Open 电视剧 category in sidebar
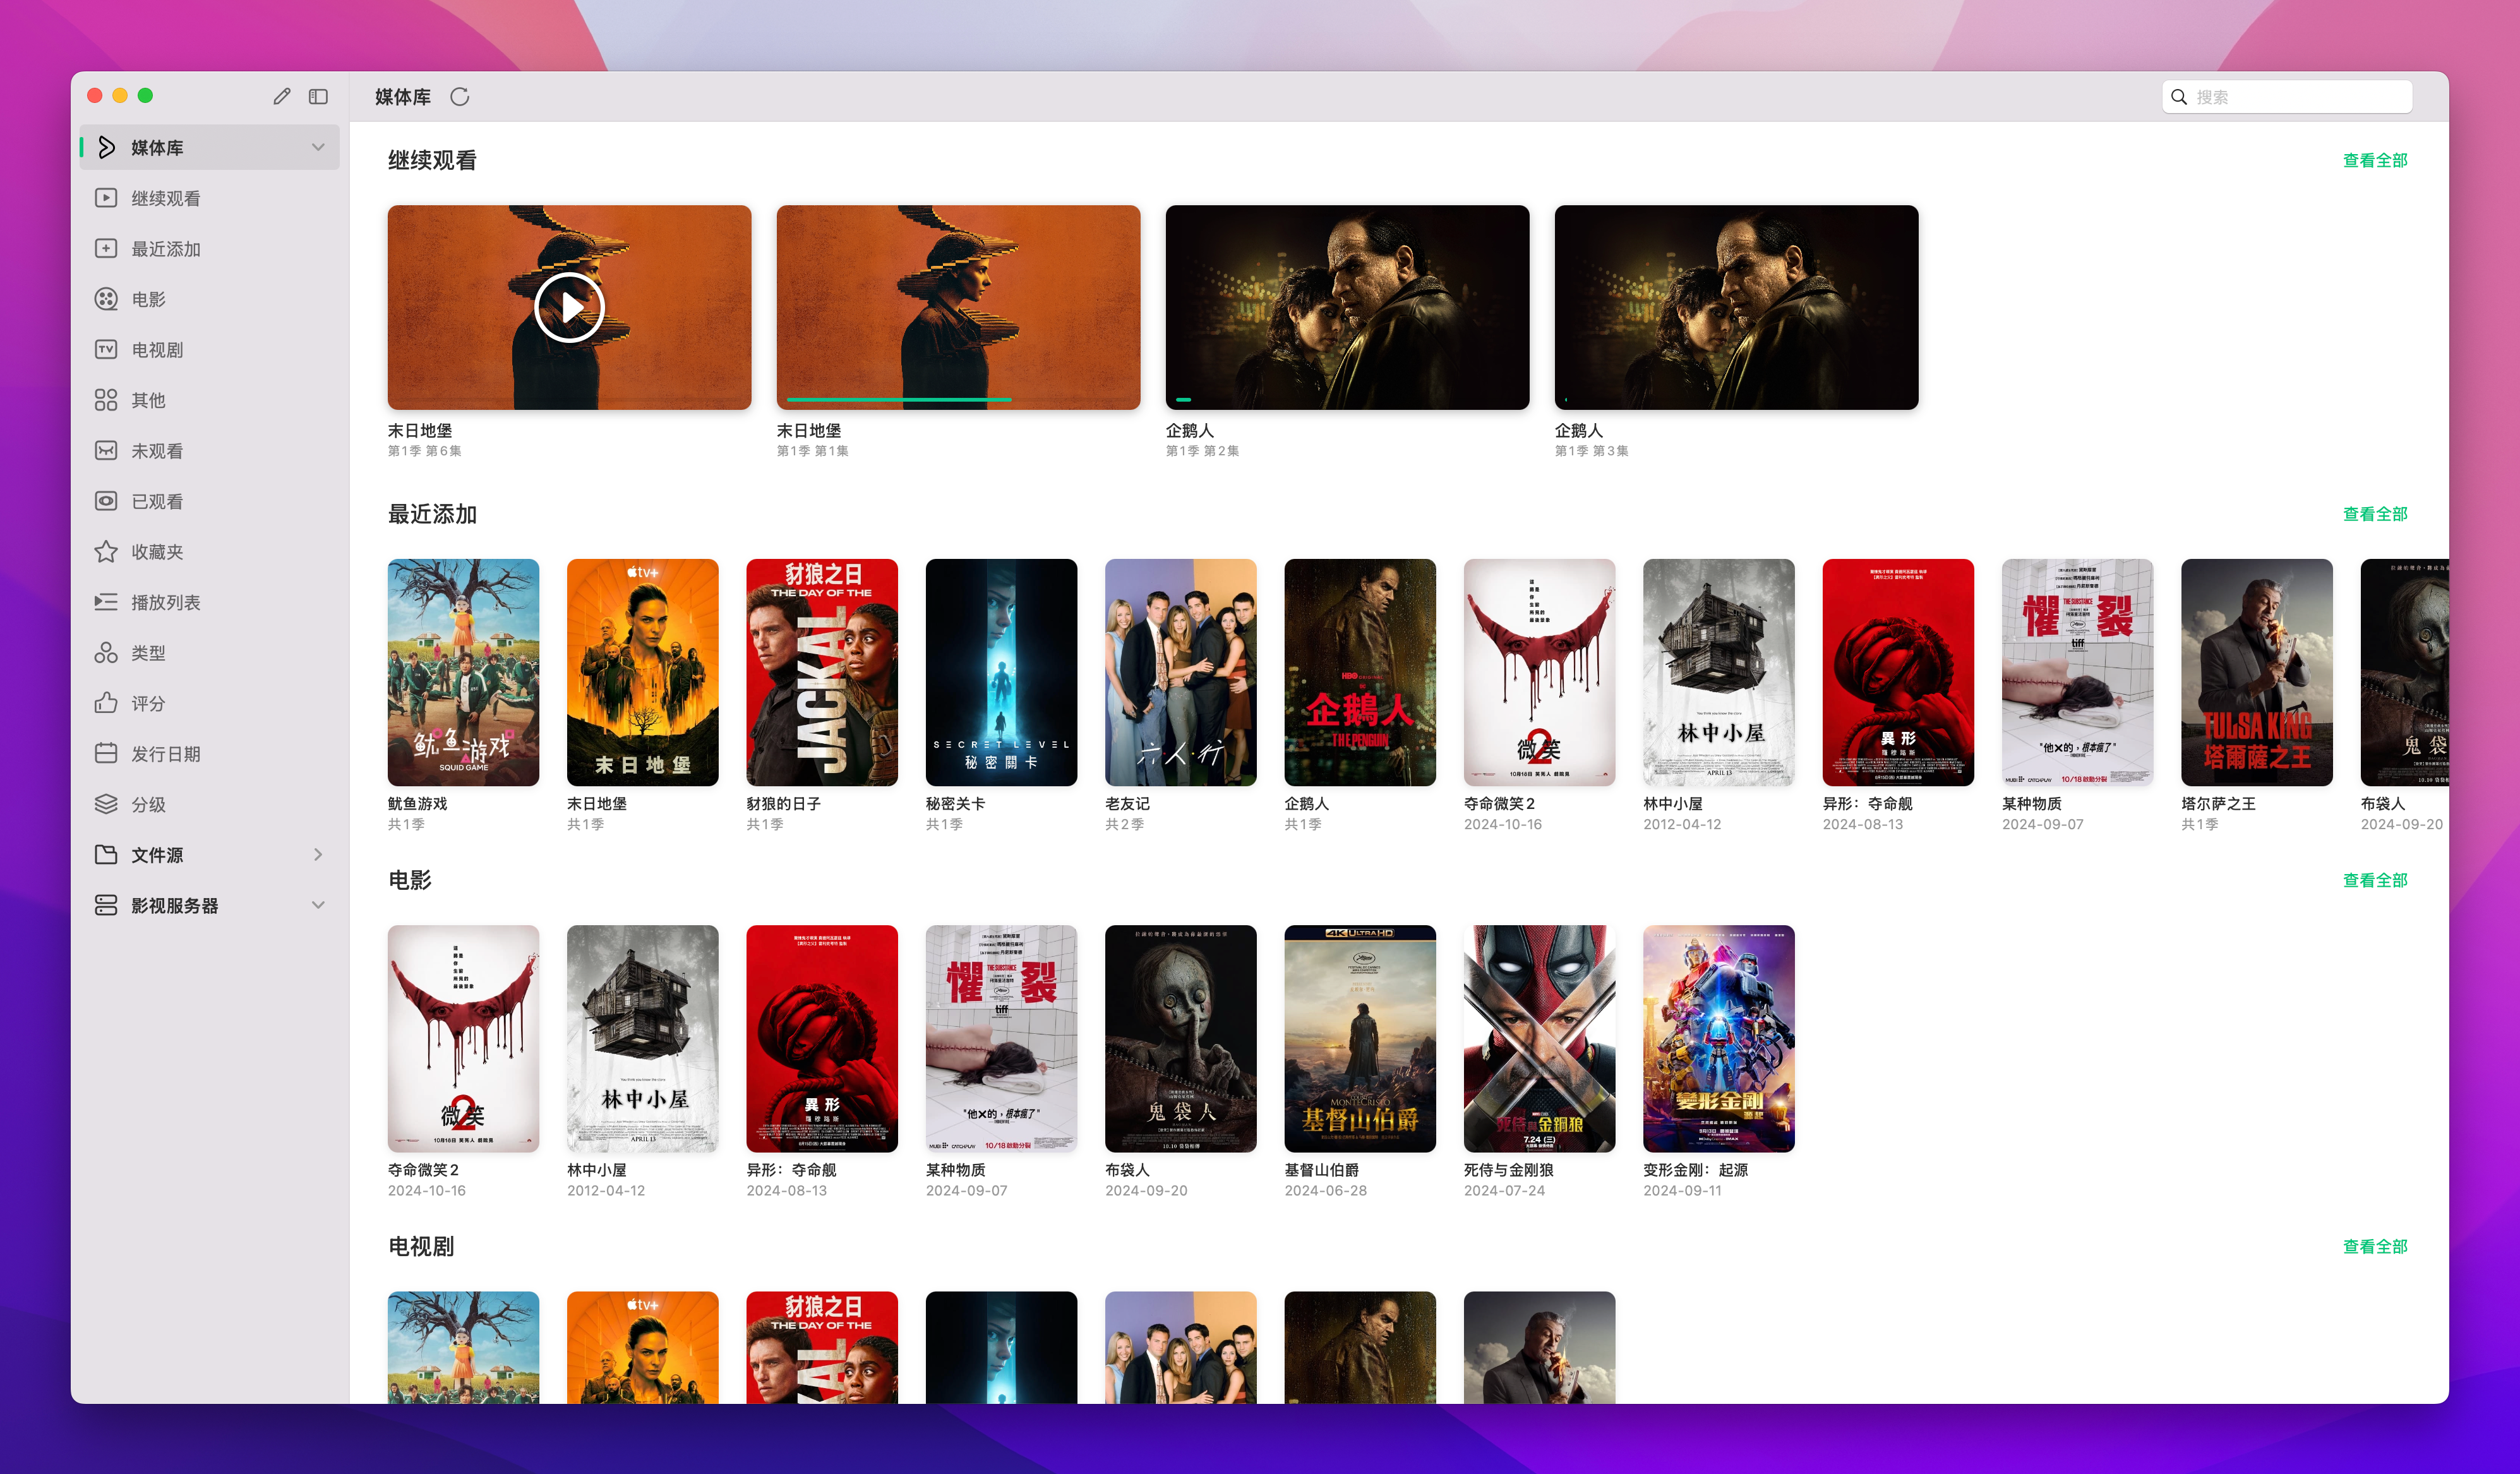Screen dimensions: 2520x1474 (x=210, y=349)
